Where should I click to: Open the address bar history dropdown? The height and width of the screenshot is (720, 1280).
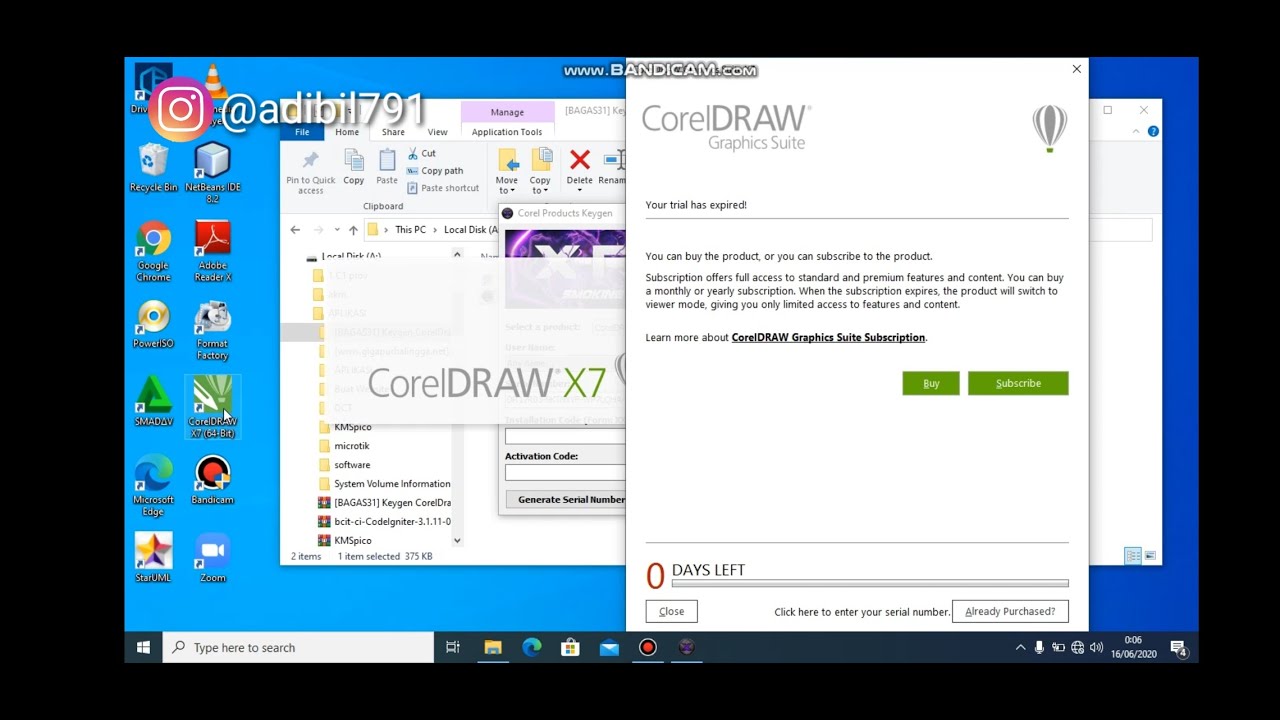[337, 229]
